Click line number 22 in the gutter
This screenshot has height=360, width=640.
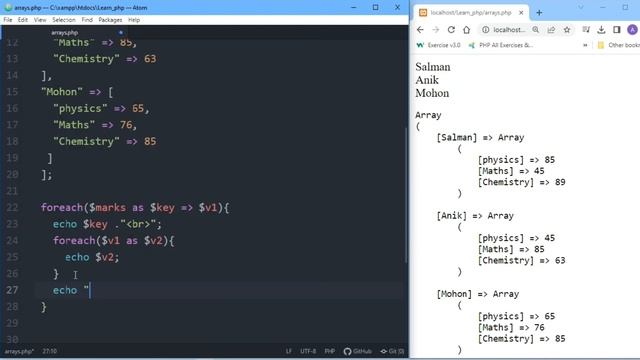click(12, 207)
